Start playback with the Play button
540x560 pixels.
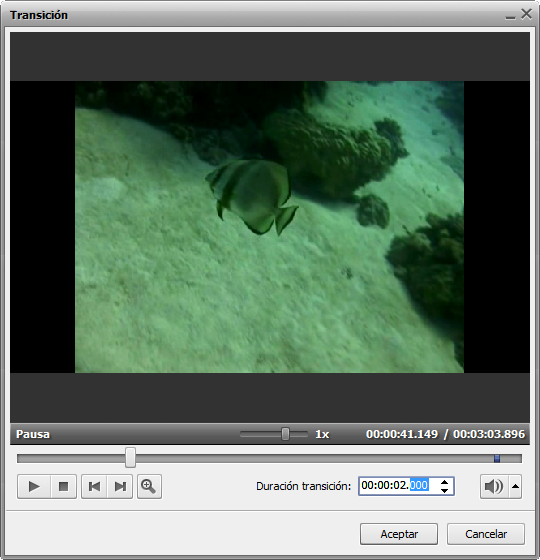pyautogui.click(x=34, y=486)
